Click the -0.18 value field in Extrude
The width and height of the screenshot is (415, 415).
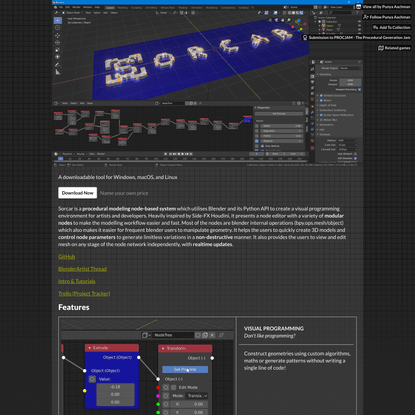tap(115, 387)
